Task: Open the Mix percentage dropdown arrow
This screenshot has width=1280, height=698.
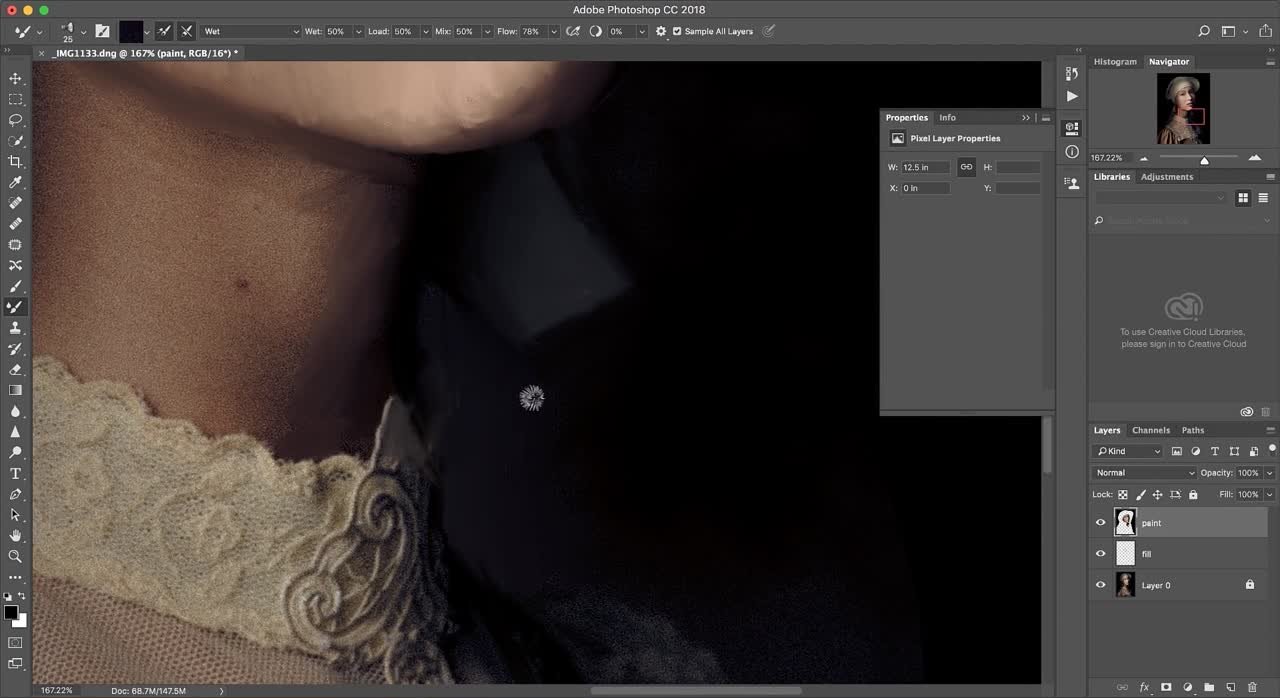Action: (486, 32)
